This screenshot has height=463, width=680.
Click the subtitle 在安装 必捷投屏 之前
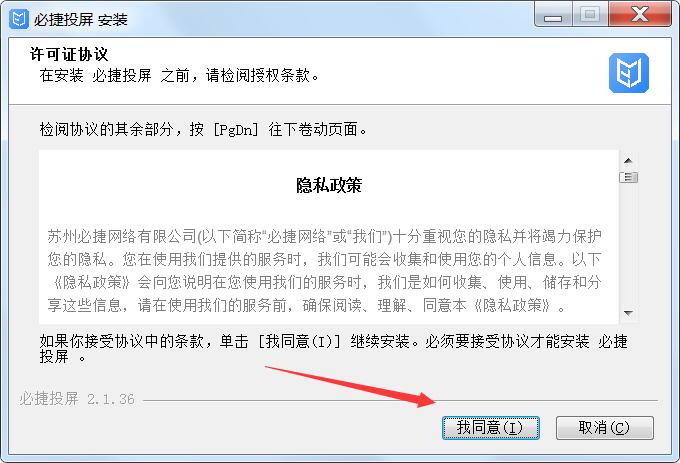click(180, 75)
